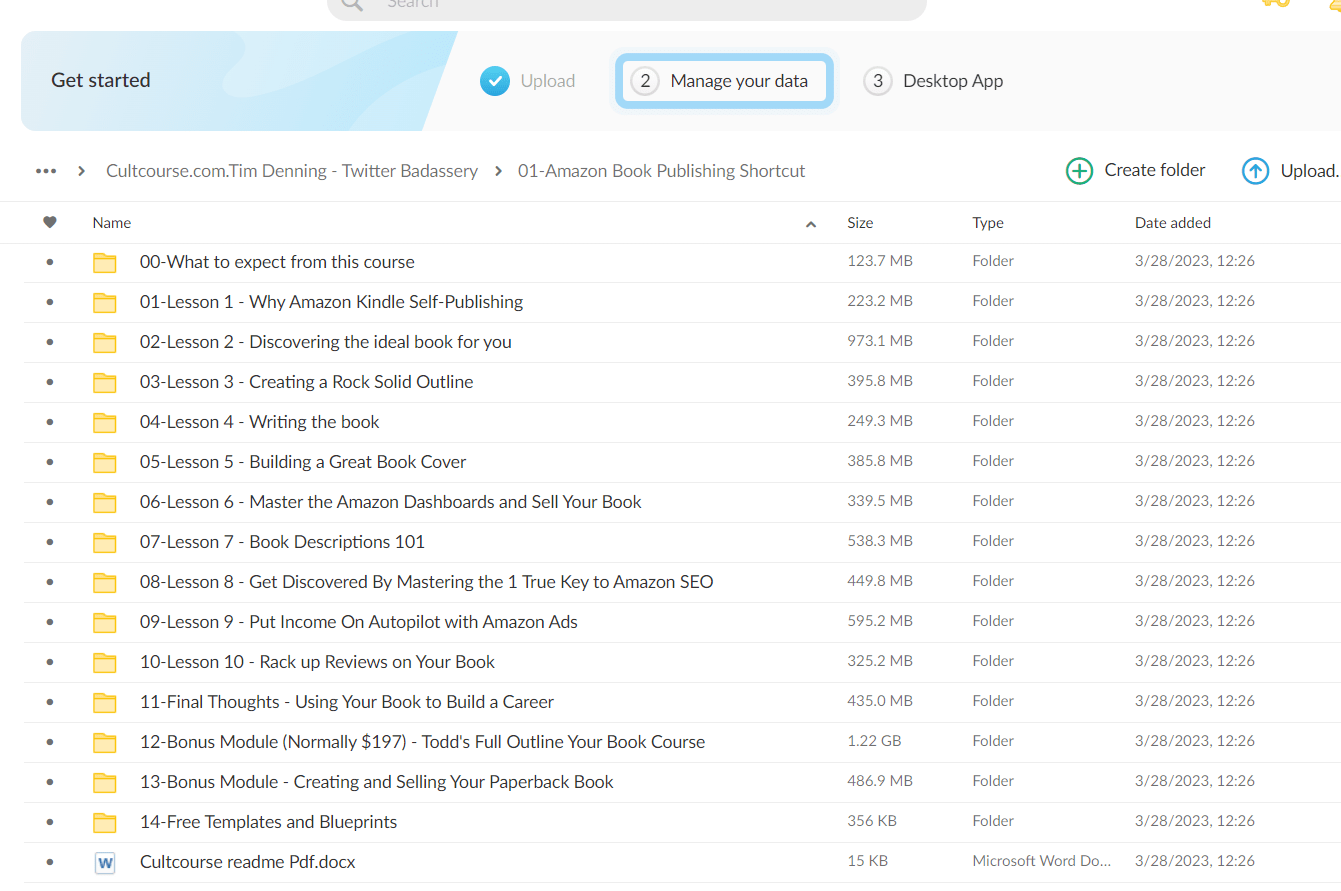Click the 356 KB size value
This screenshot has height=891, width=1341.
coord(872,821)
